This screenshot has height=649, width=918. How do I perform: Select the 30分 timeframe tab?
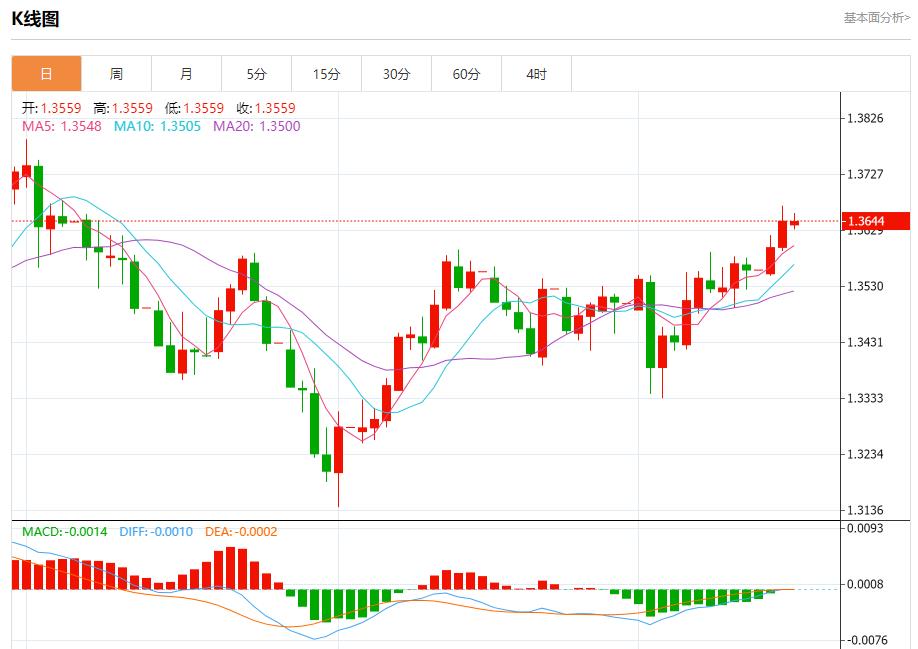click(x=397, y=73)
